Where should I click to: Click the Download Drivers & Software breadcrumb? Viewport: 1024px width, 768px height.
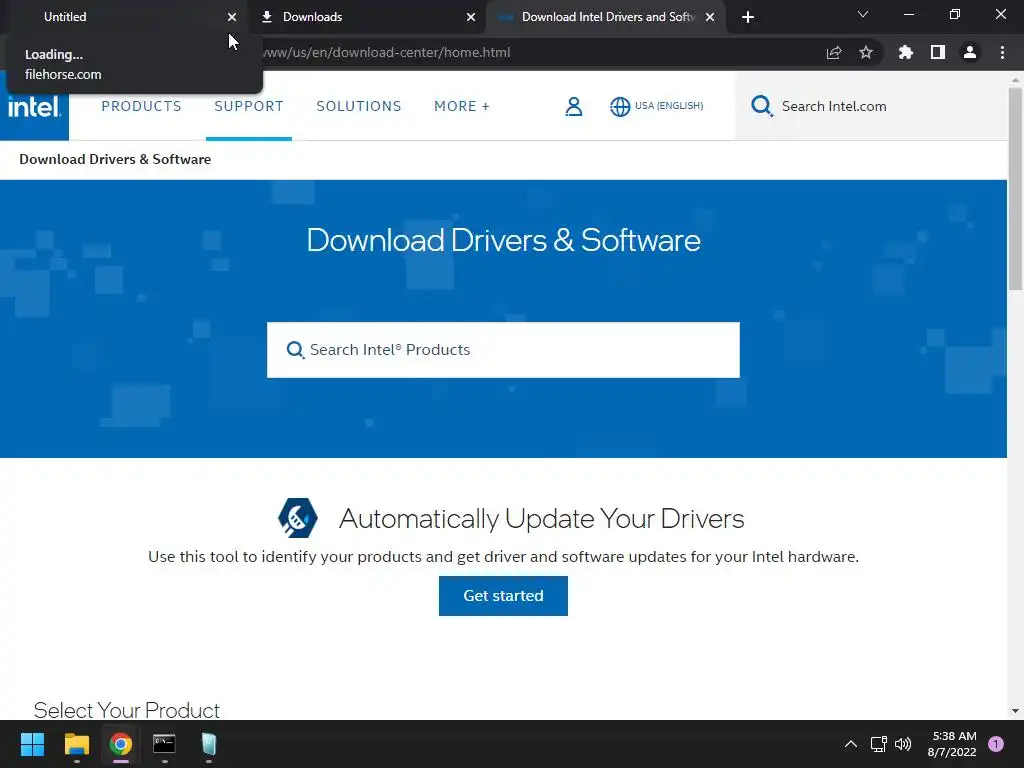[115, 159]
